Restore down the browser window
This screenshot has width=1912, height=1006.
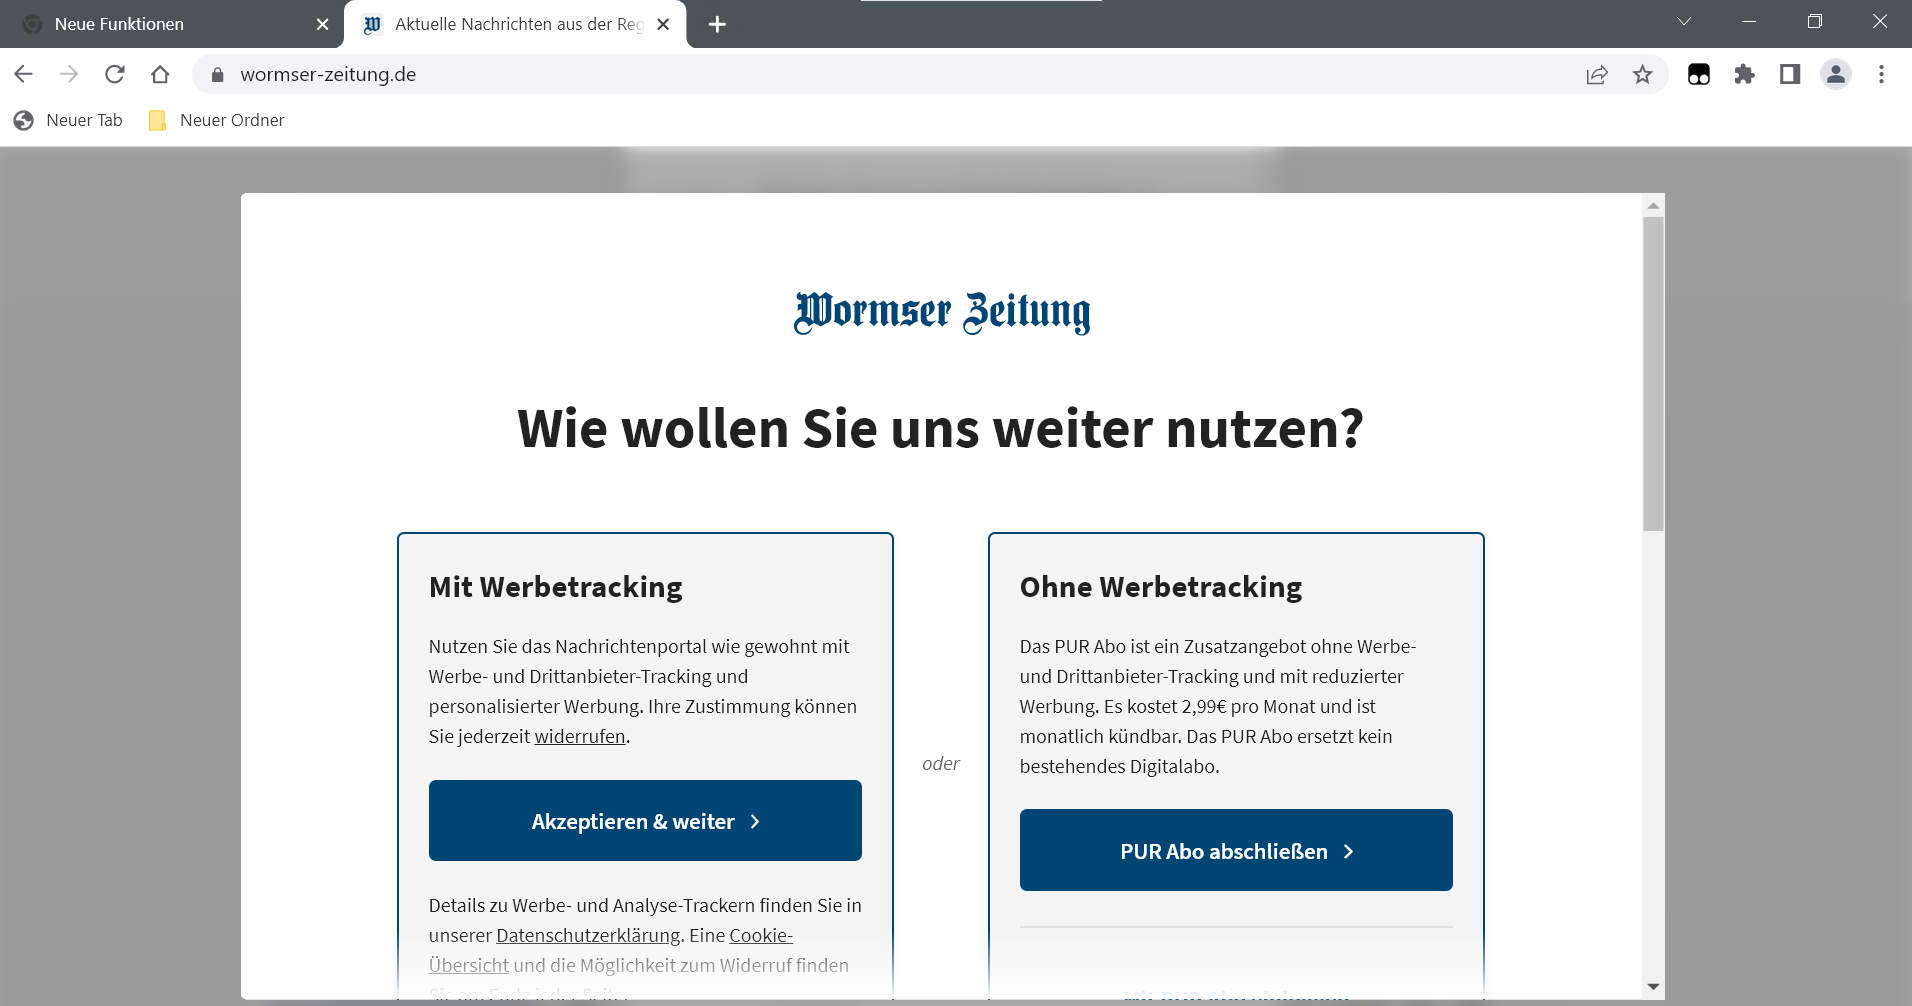pyautogui.click(x=1815, y=22)
